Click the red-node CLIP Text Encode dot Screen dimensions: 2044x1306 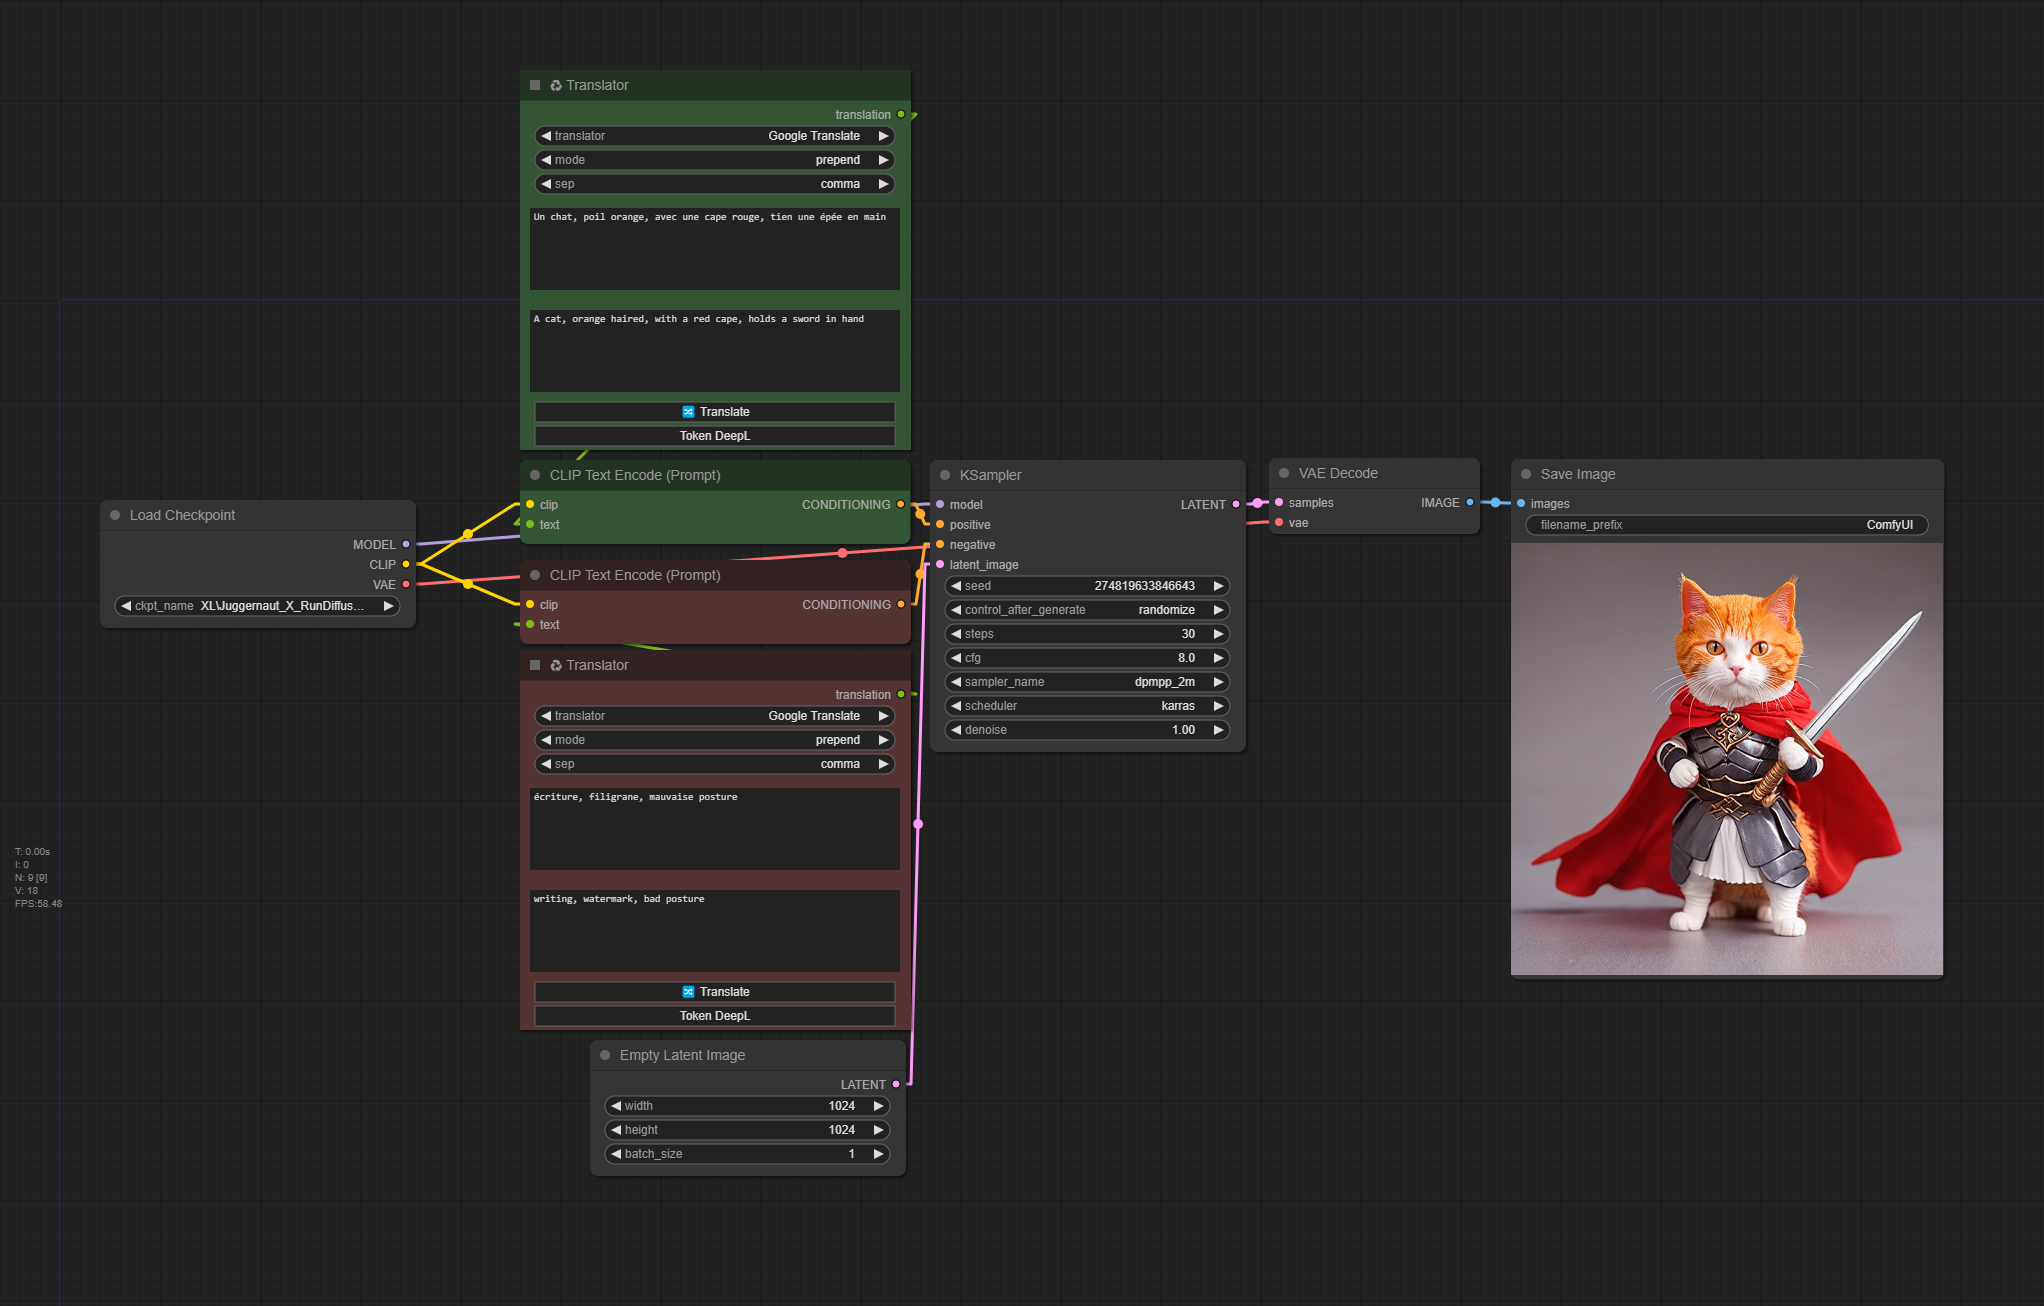coord(535,575)
